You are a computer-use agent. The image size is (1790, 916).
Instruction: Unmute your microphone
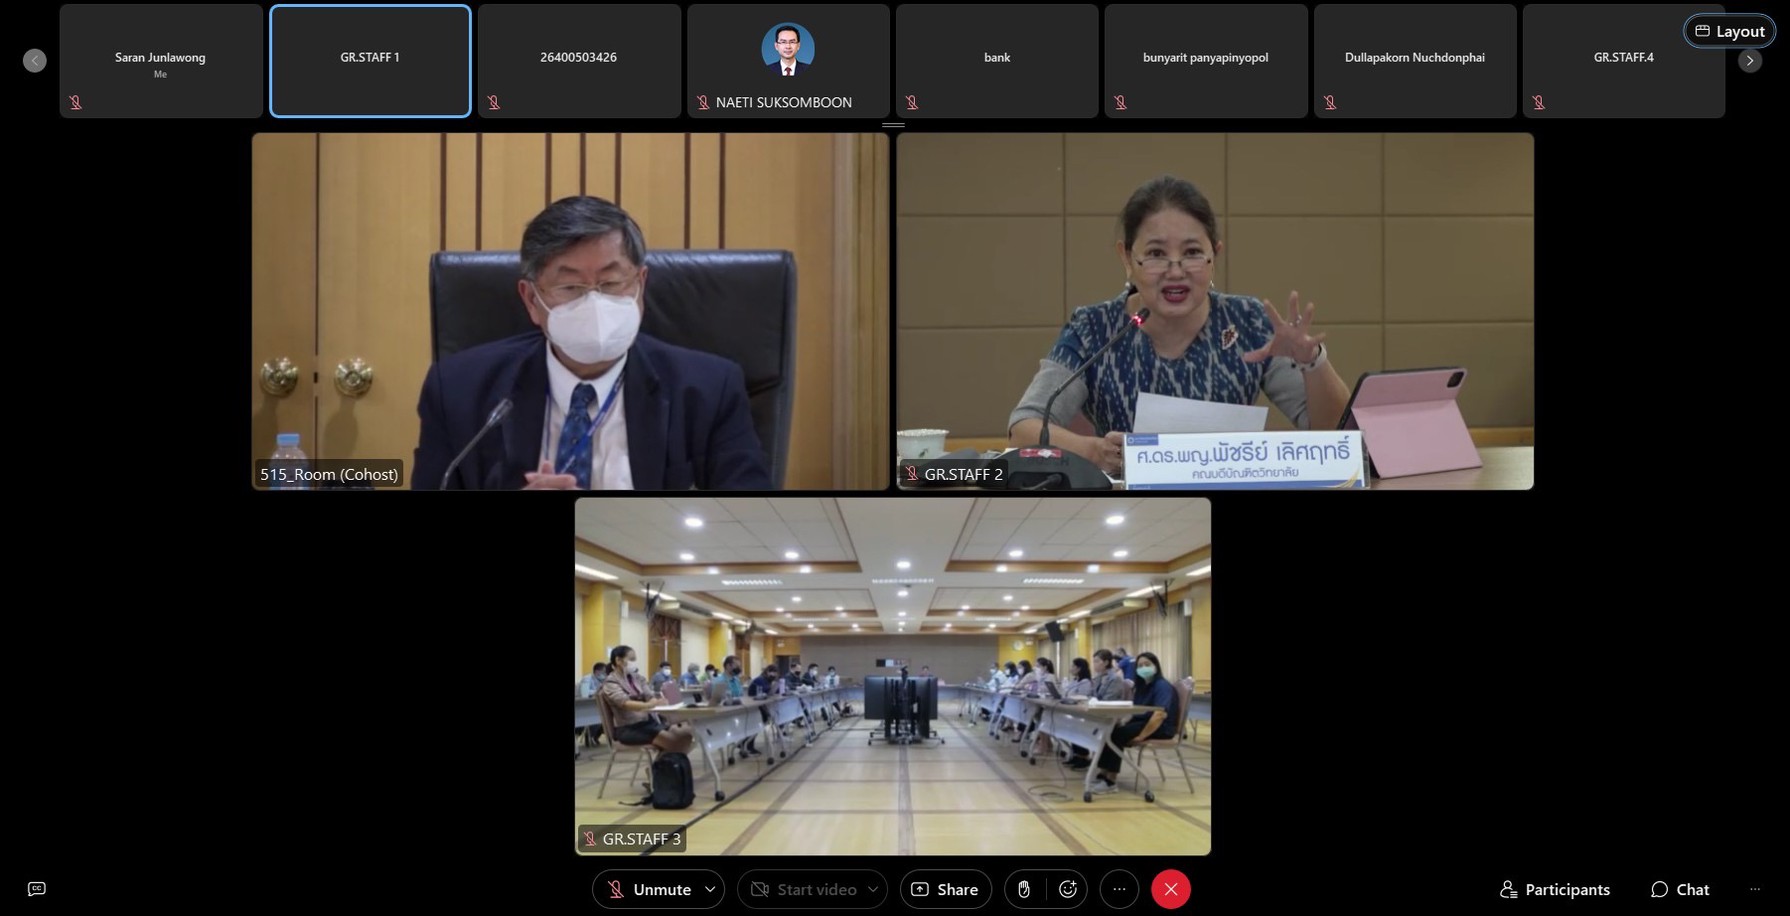[x=650, y=889]
